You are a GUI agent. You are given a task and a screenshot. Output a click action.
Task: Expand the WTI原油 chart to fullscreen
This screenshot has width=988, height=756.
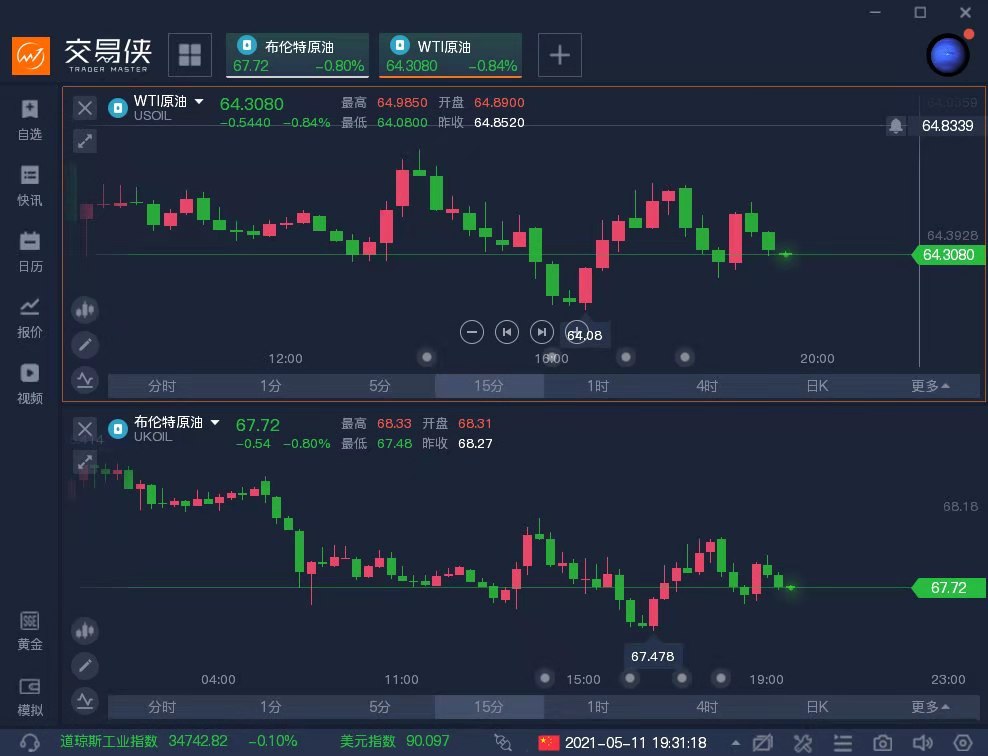point(84,140)
